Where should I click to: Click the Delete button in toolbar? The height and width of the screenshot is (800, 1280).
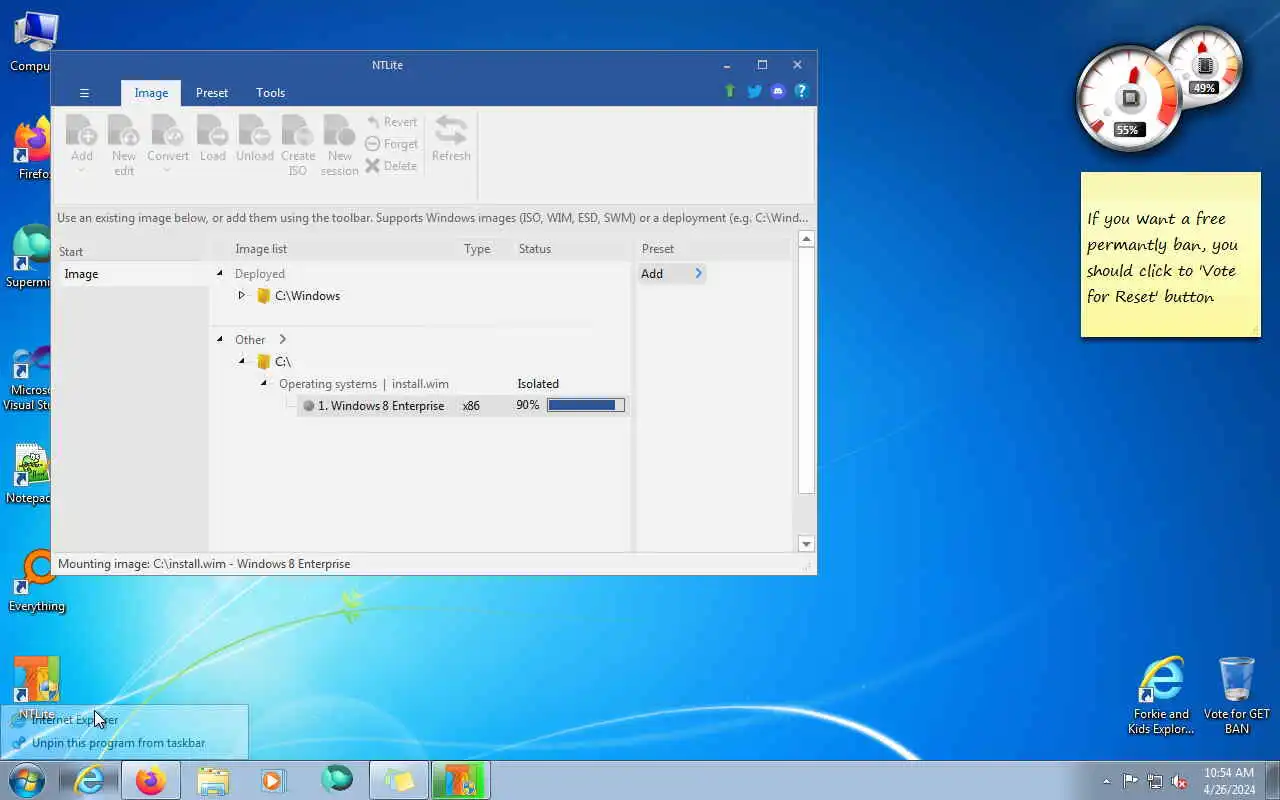tap(391, 166)
